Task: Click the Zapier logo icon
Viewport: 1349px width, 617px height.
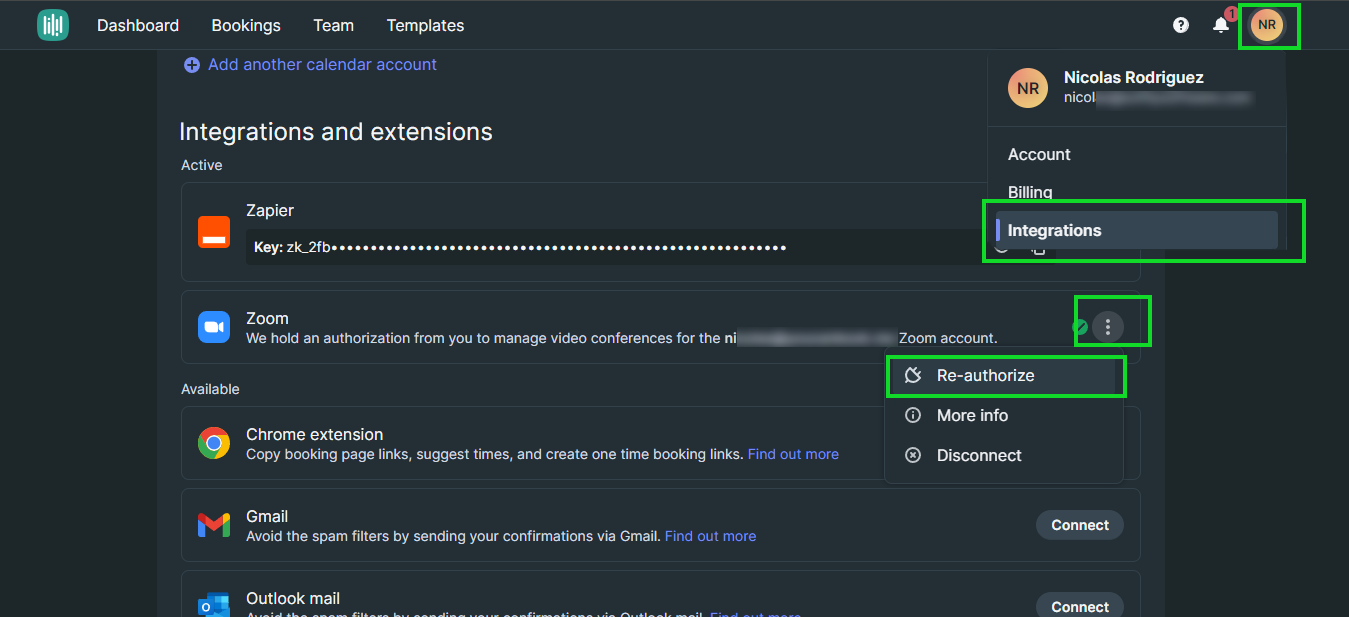Action: coord(214,232)
